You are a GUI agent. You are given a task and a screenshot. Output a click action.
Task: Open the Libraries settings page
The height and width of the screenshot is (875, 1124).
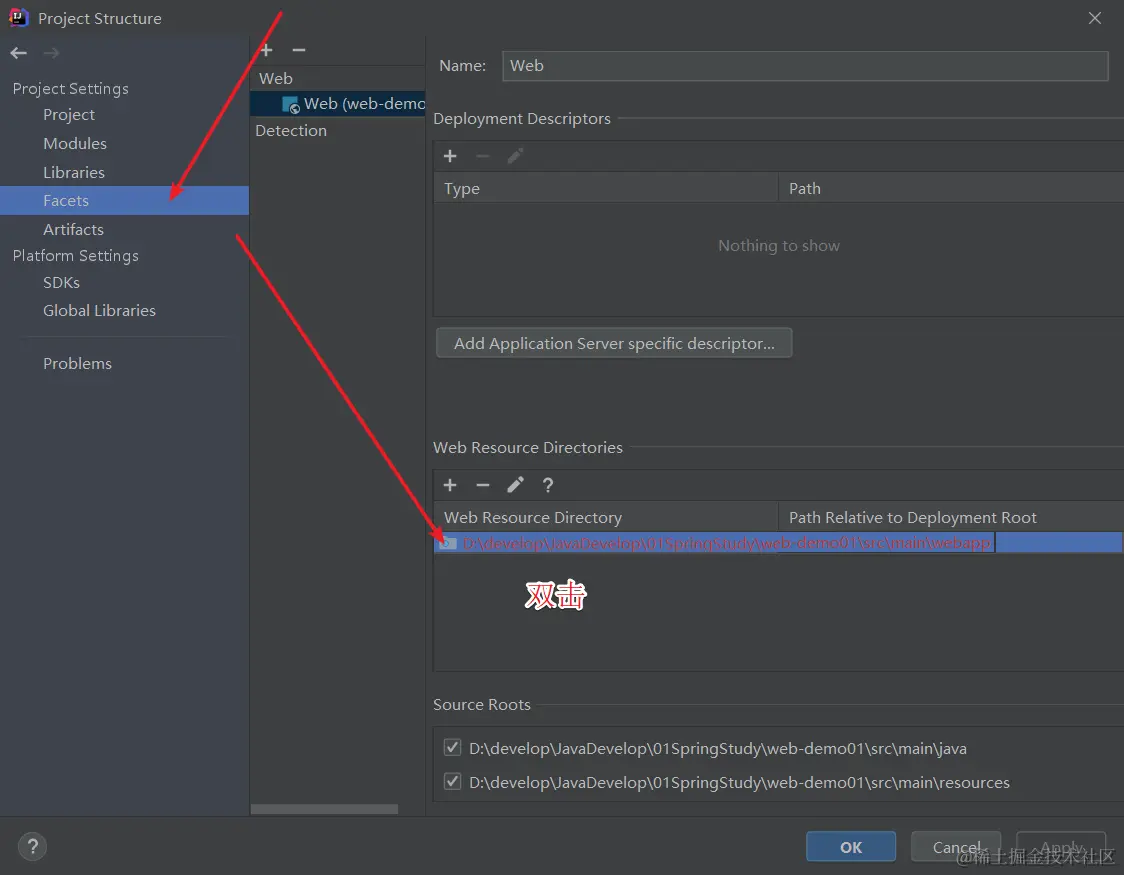74,172
